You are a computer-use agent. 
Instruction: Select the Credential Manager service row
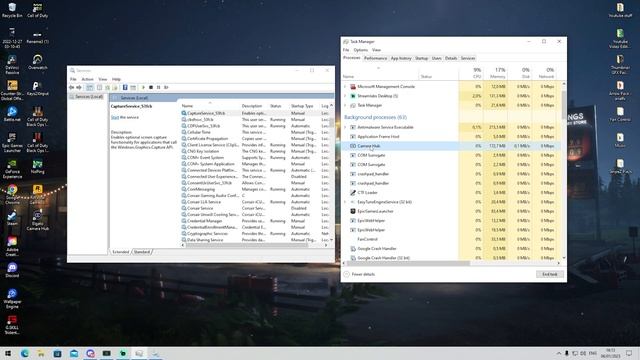pyautogui.click(x=255, y=221)
